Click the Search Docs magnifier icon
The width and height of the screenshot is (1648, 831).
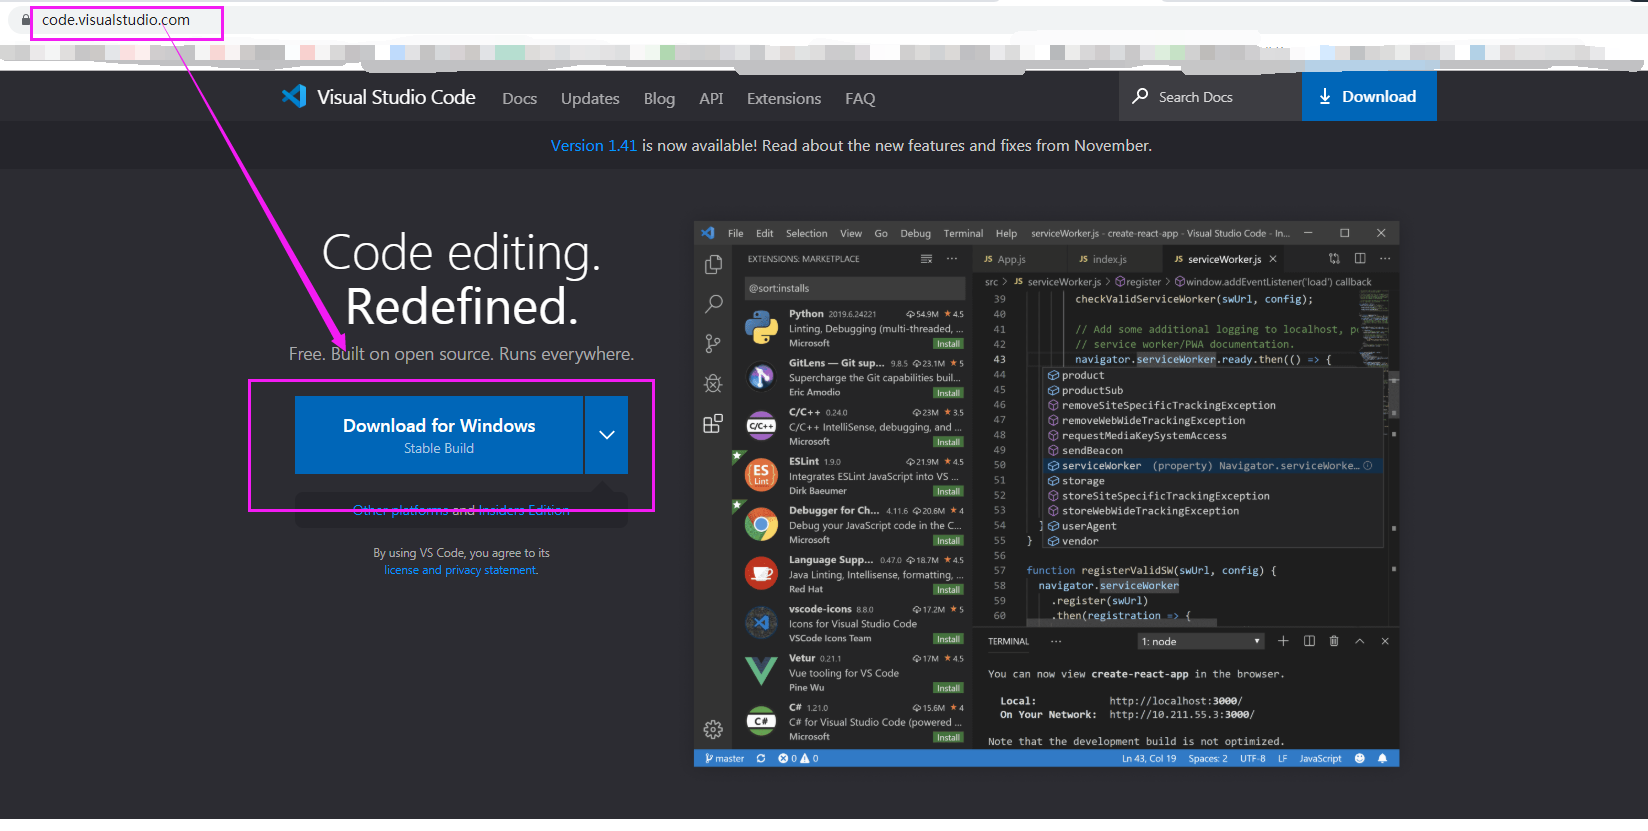click(1139, 96)
